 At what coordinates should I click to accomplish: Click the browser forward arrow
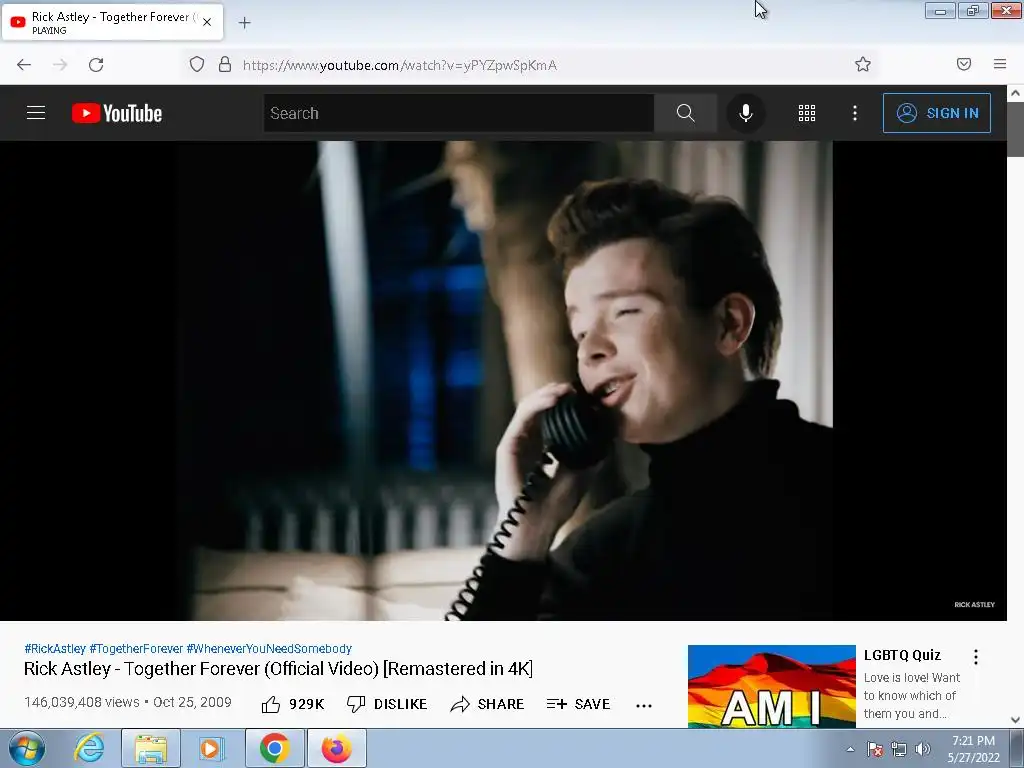click(60, 65)
